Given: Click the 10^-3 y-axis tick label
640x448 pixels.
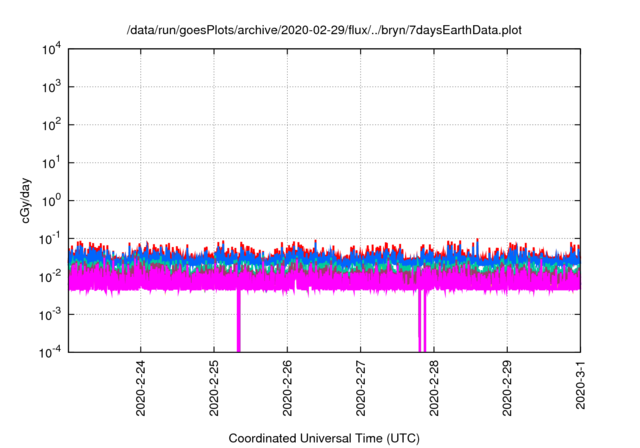Looking at the screenshot, I should coord(50,314).
